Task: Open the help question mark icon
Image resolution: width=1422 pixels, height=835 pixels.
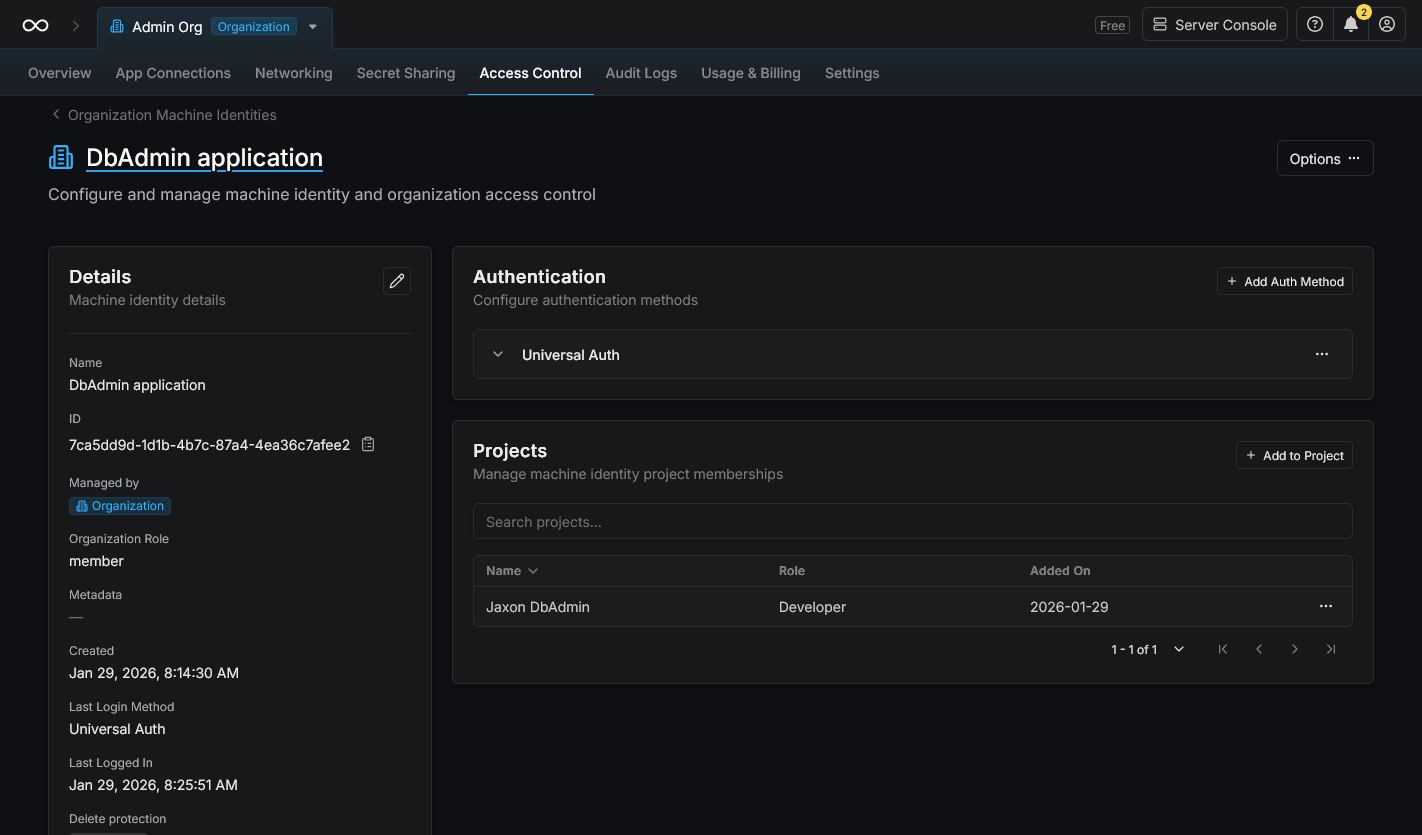Action: coord(1315,25)
